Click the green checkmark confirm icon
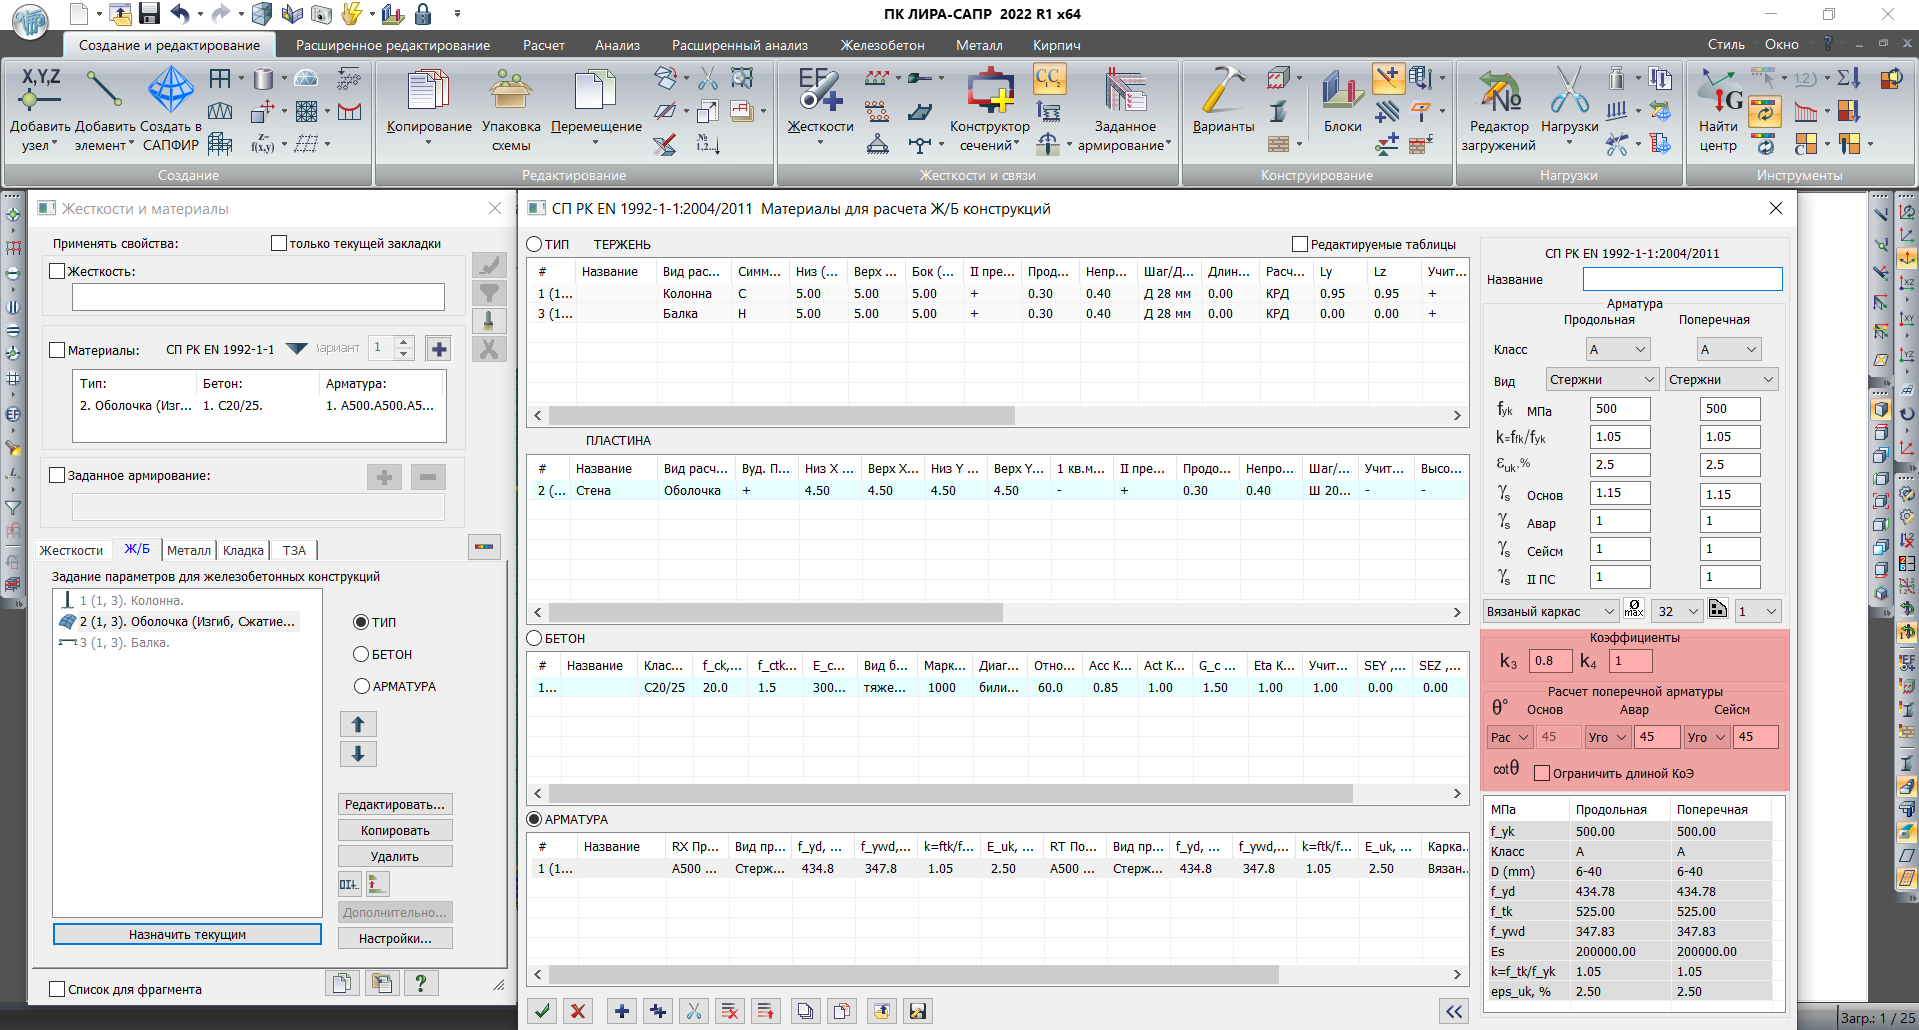 (542, 1011)
